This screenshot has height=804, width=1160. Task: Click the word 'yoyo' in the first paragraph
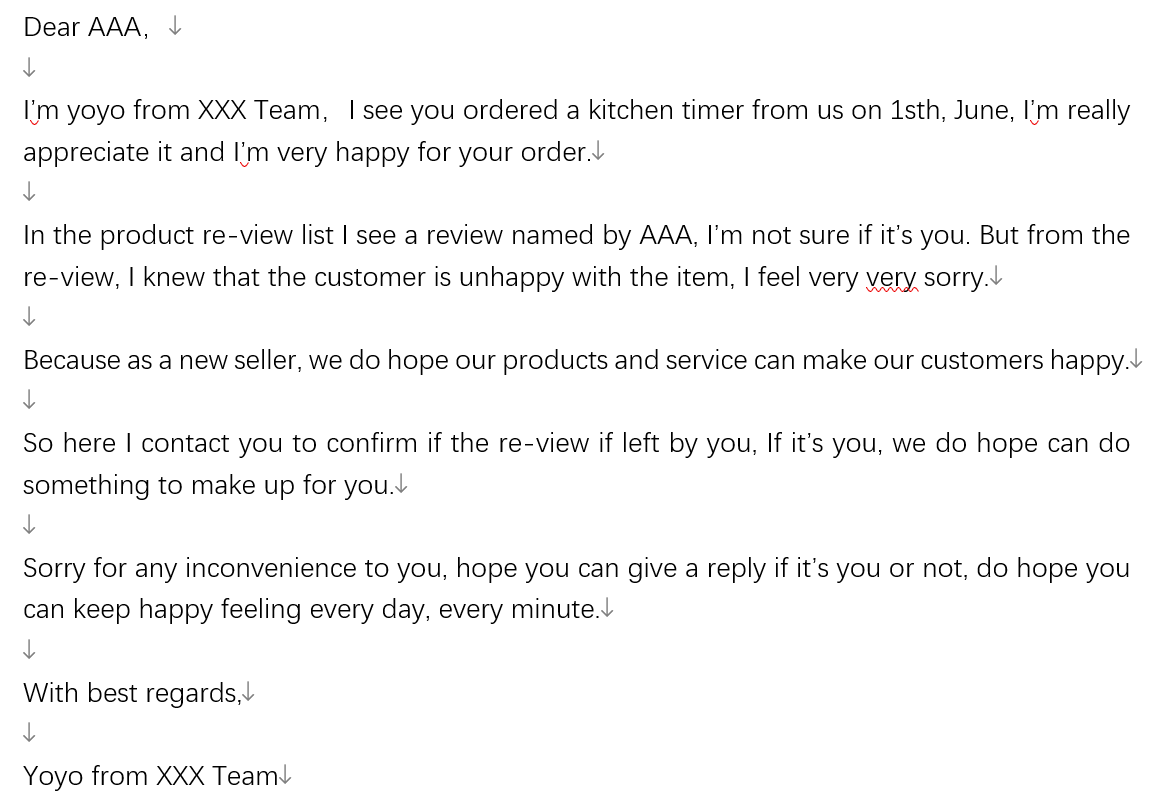click(x=96, y=111)
